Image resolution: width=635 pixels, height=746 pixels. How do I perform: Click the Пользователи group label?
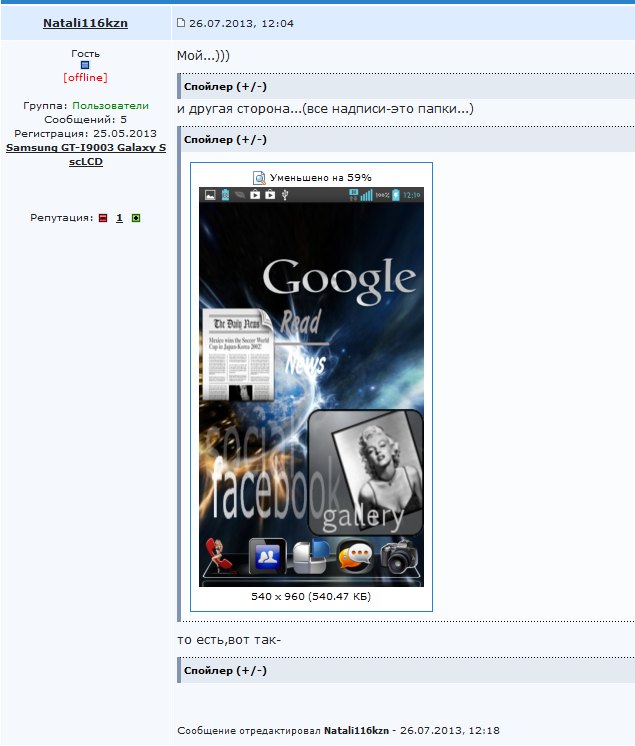coord(110,106)
